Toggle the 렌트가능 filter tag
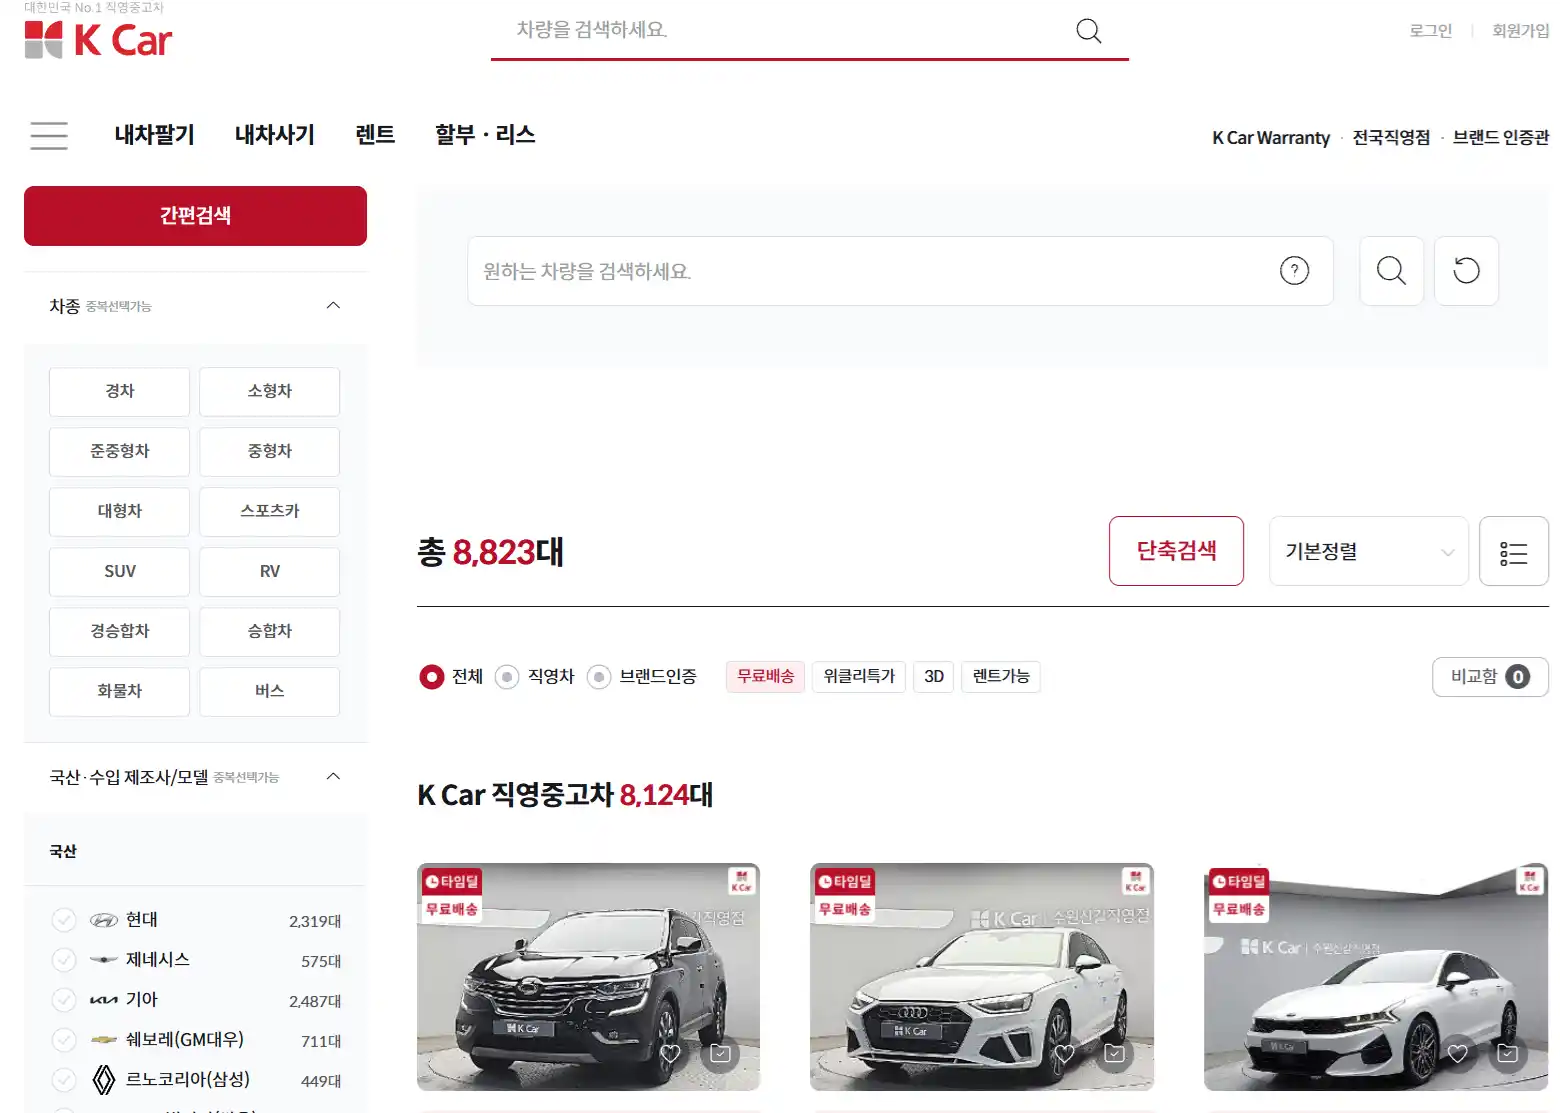This screenshot has height=1113, width=1560. pos(1001,677)
